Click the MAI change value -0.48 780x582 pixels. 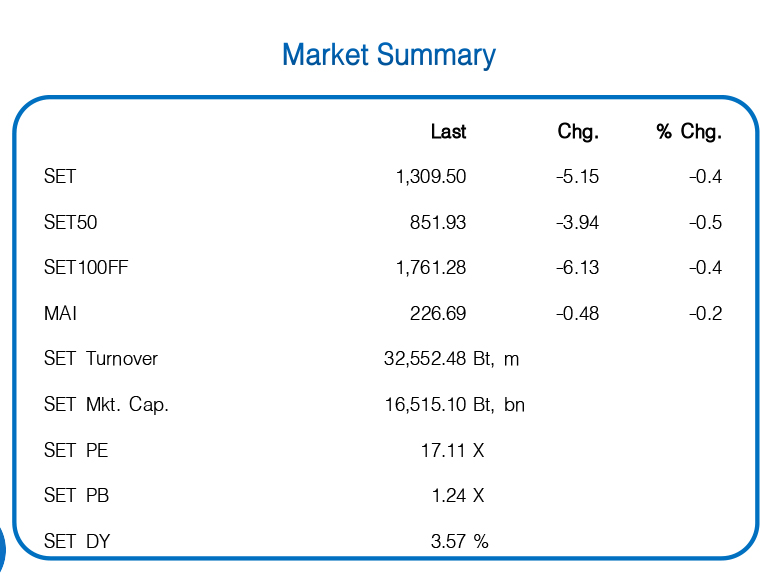click(577, 314)
